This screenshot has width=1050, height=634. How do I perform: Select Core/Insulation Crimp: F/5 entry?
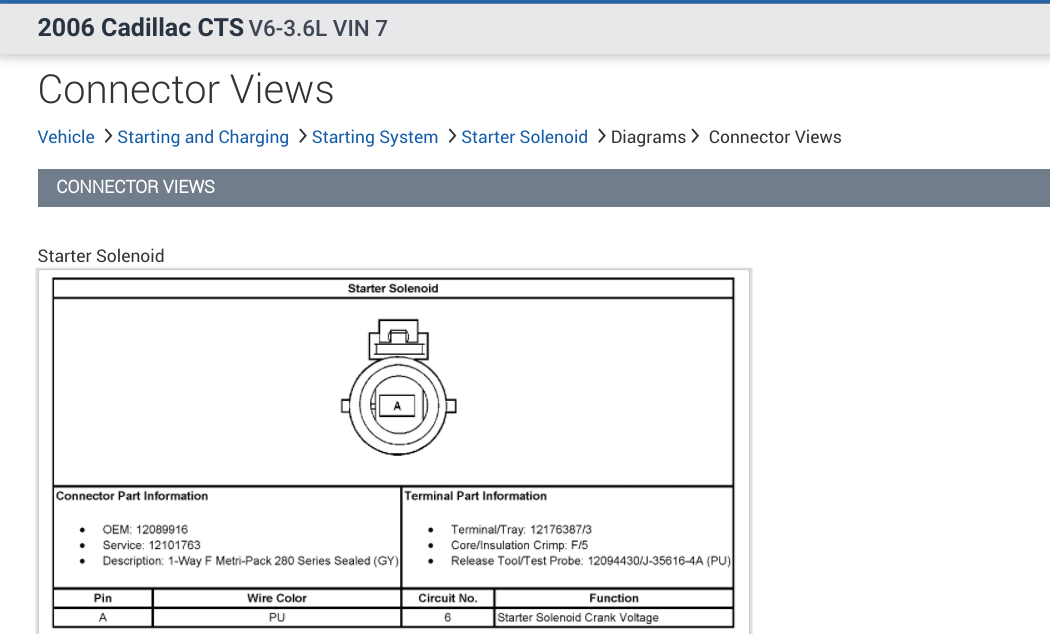point(519,545)
